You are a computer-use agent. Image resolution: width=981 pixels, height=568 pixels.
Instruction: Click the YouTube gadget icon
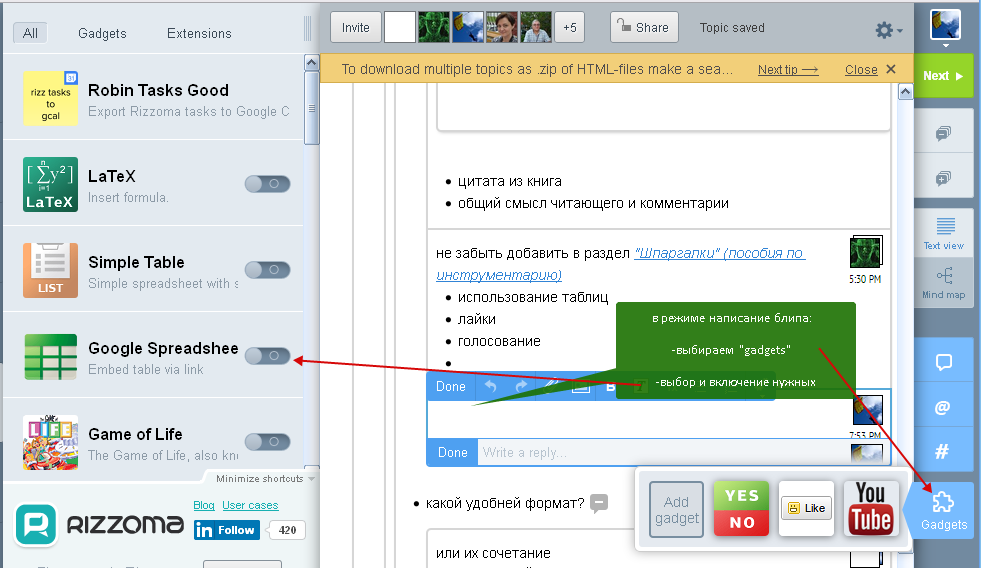[870, 509]
